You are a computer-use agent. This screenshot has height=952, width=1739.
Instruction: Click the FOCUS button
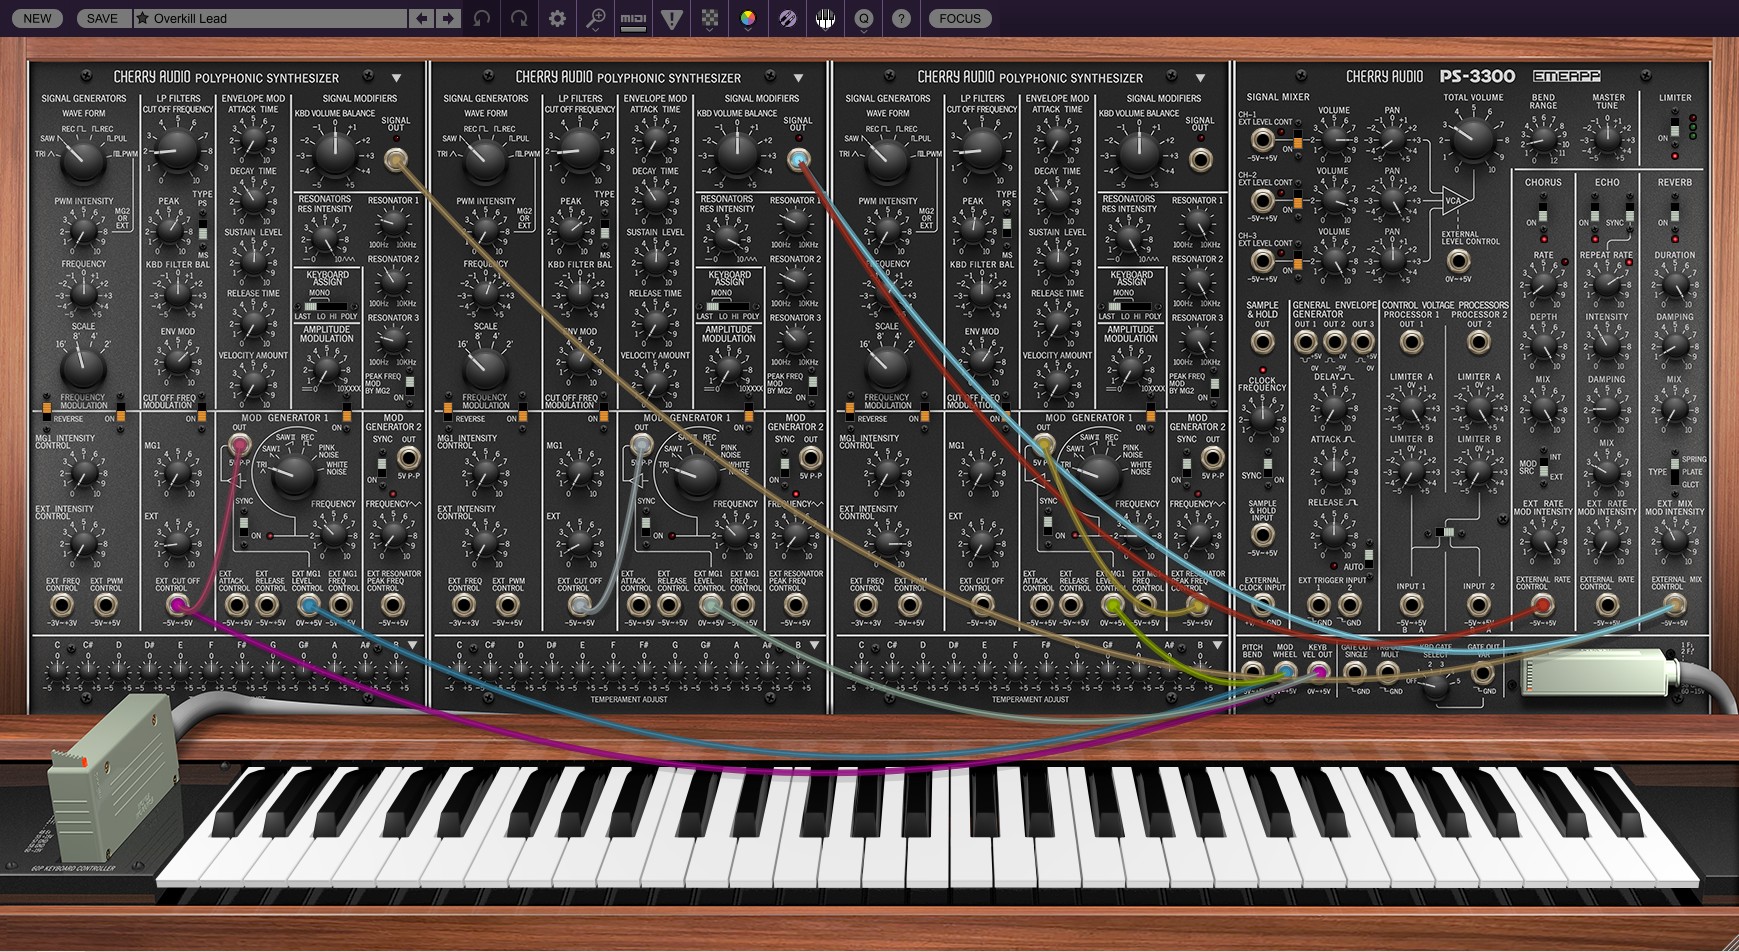click(x=960, y=18)
